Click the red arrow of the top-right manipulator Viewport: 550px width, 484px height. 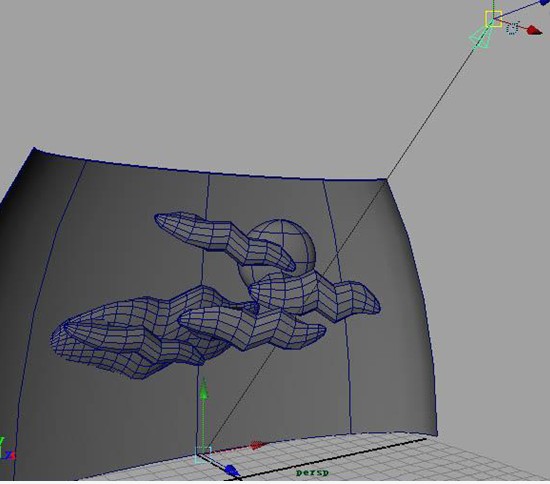[x=535, y=30]
